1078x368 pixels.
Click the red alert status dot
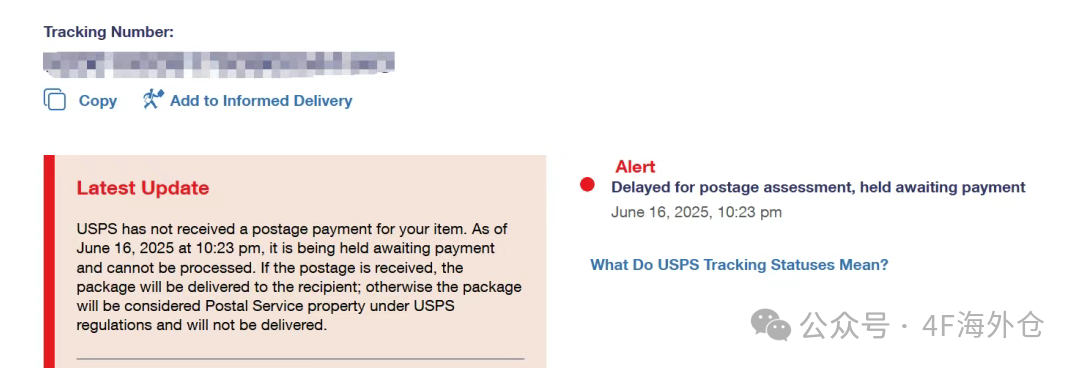click(x=587, y=184)
